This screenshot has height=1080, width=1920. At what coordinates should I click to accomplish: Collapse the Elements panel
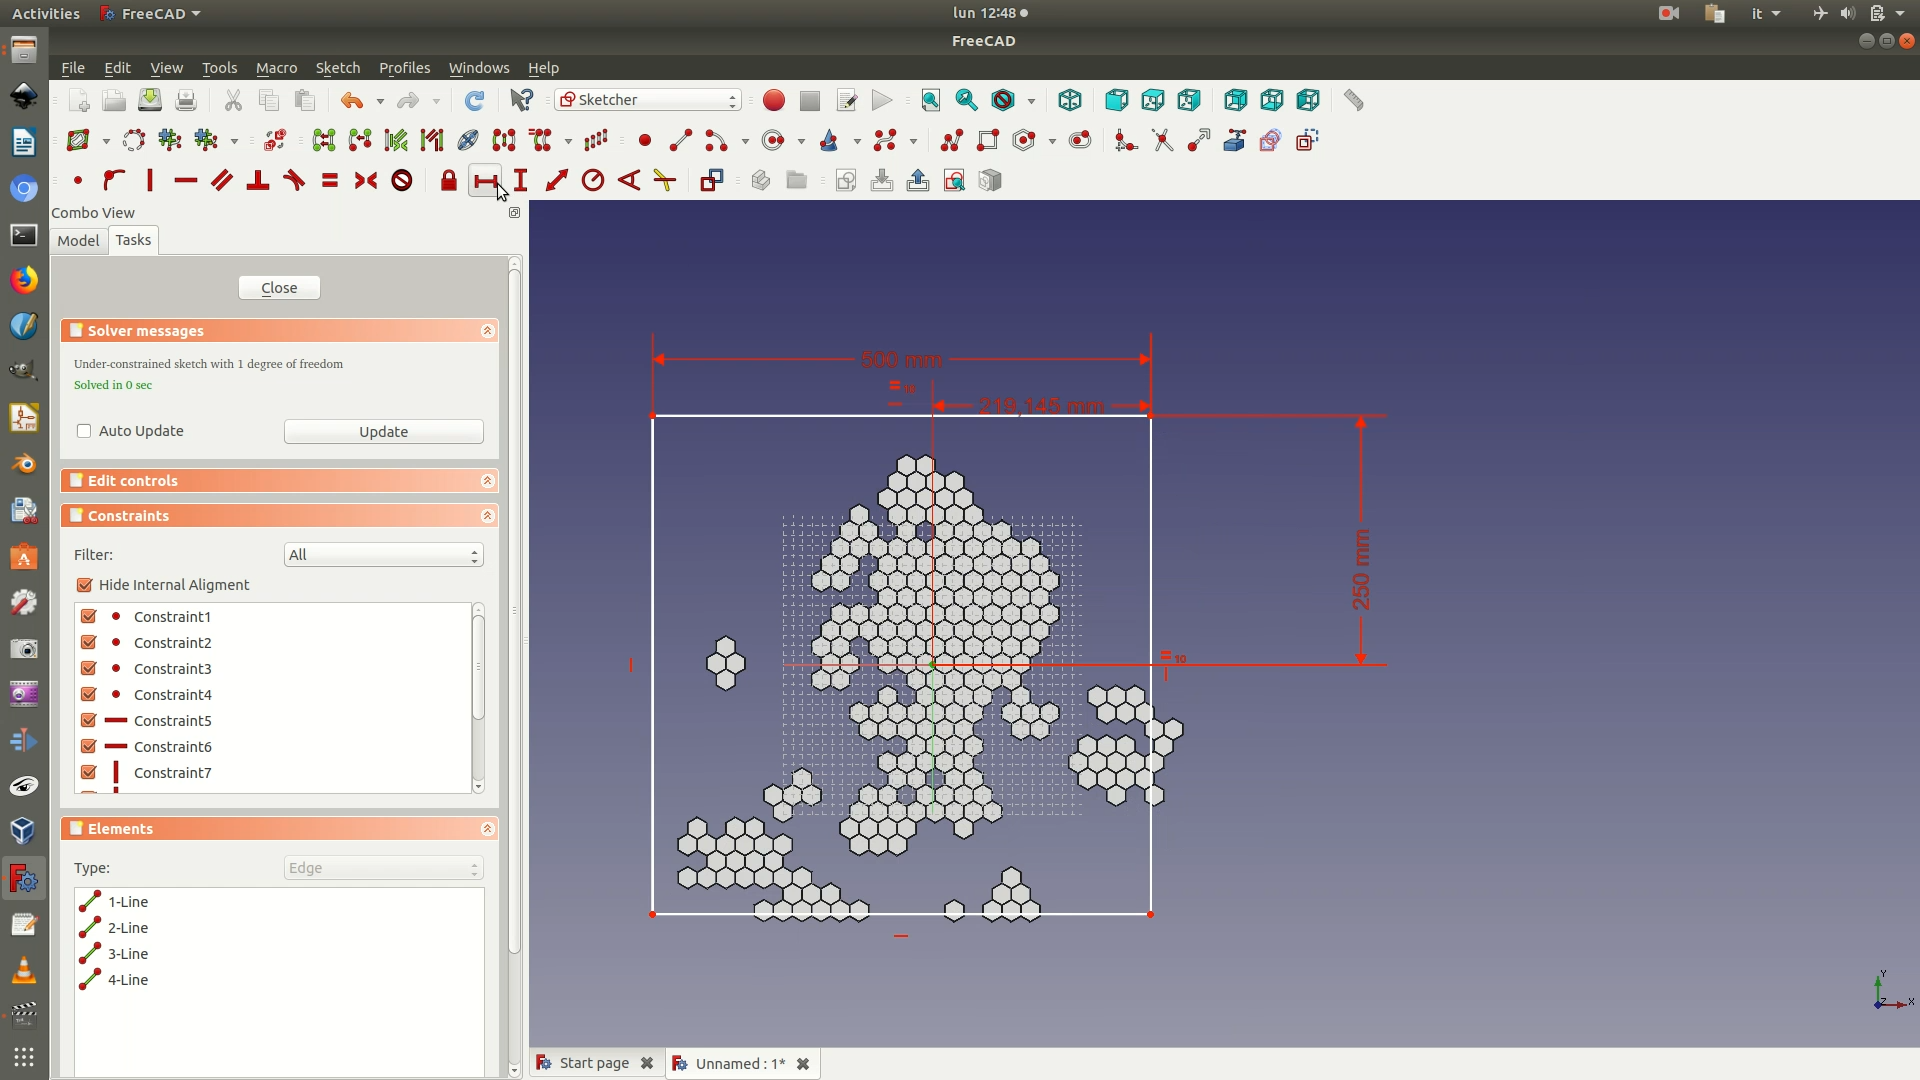tap(488, 829)
